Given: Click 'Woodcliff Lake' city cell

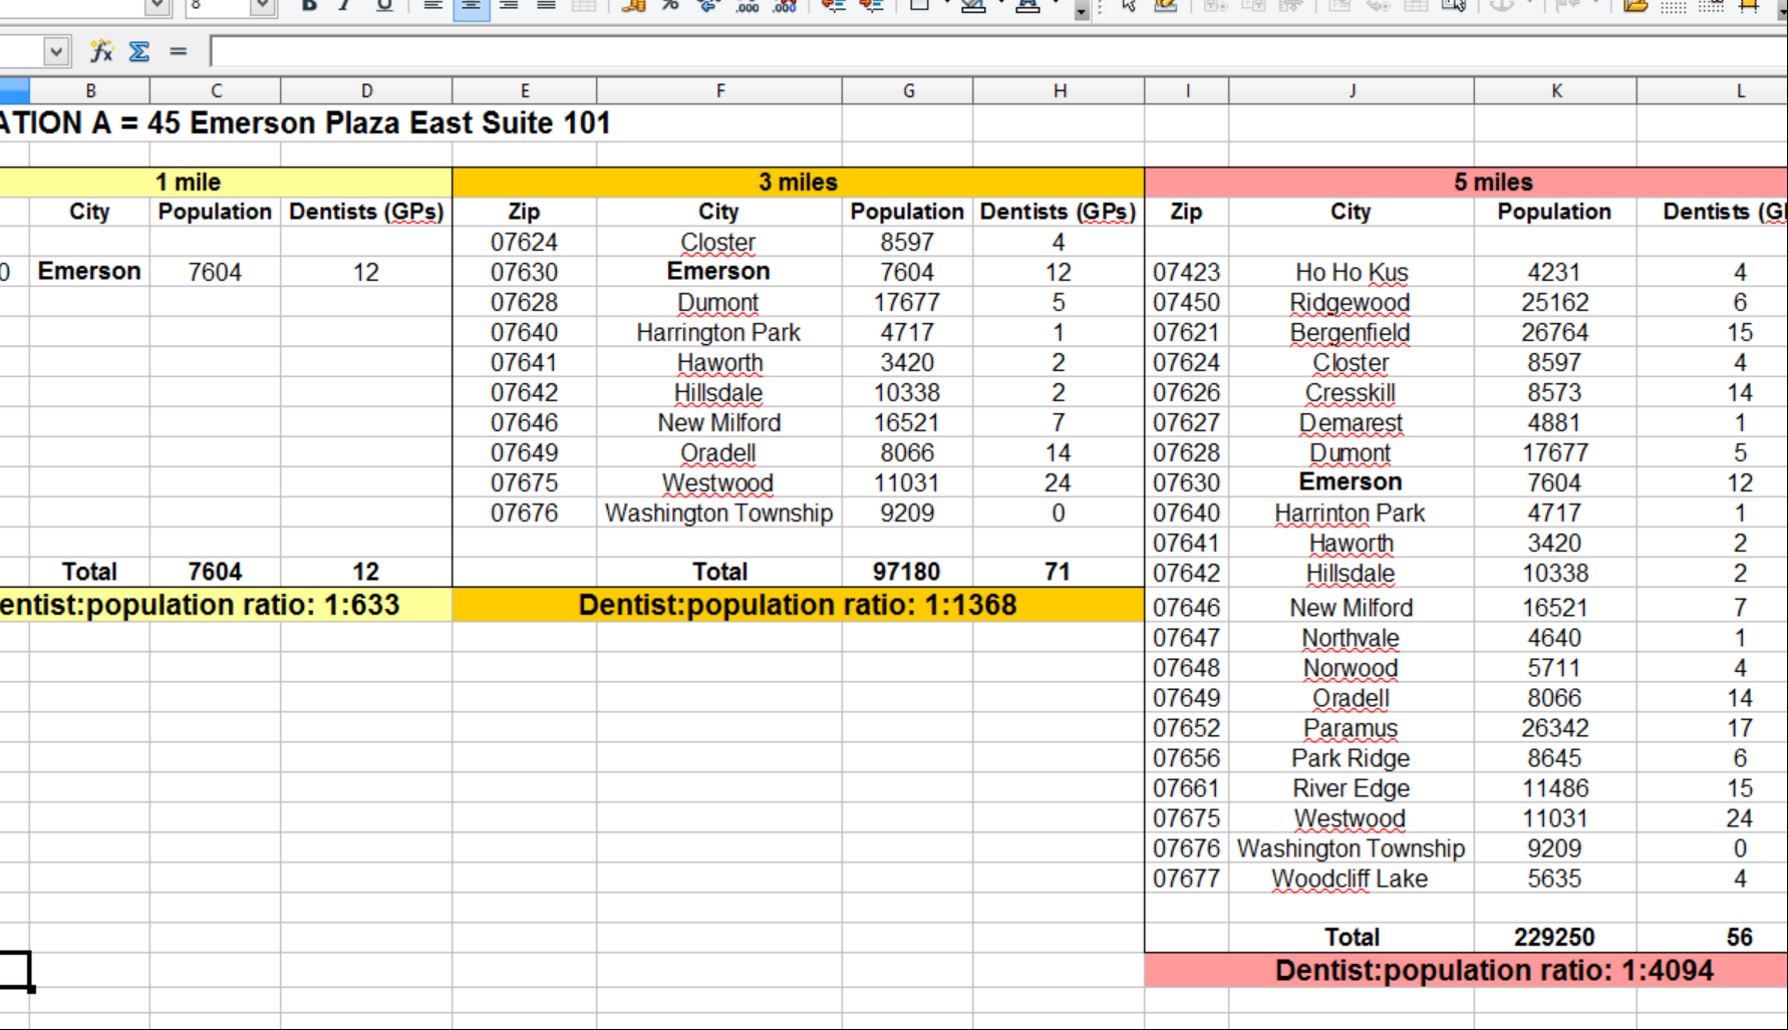Looking at the screenshot, I should pos(1351,878).
